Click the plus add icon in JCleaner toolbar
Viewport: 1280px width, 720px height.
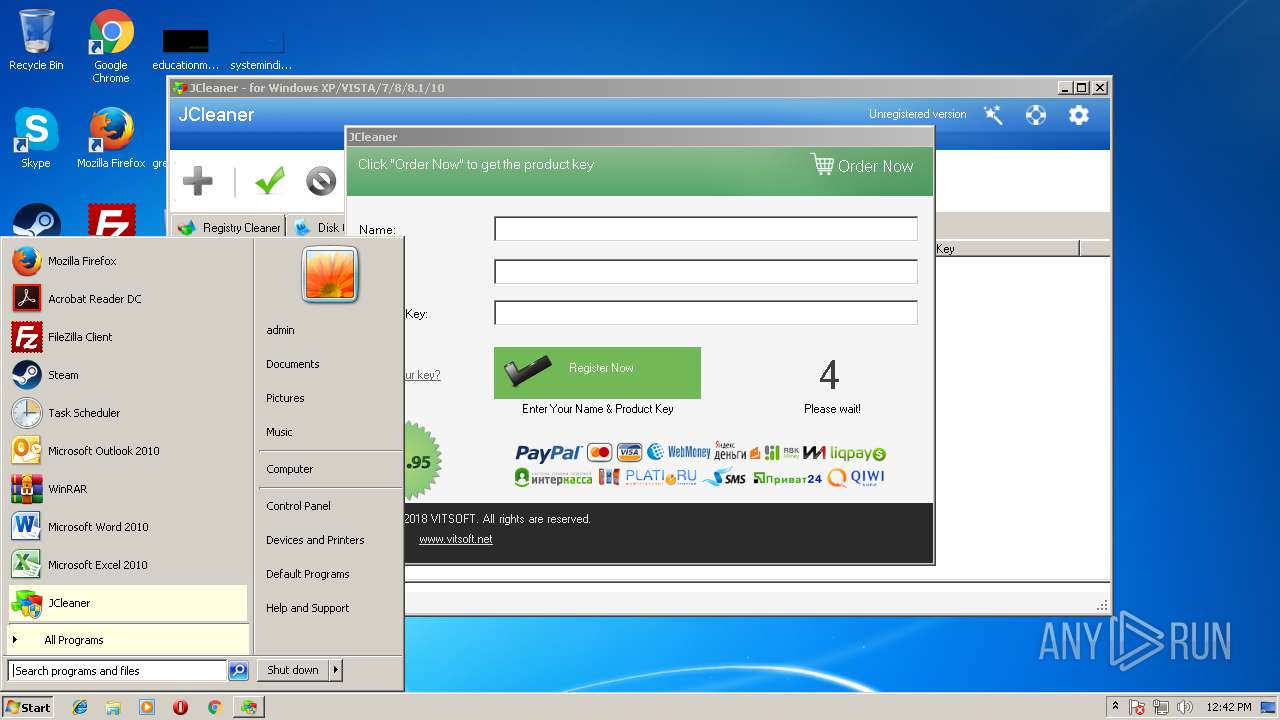coord(198,181)
